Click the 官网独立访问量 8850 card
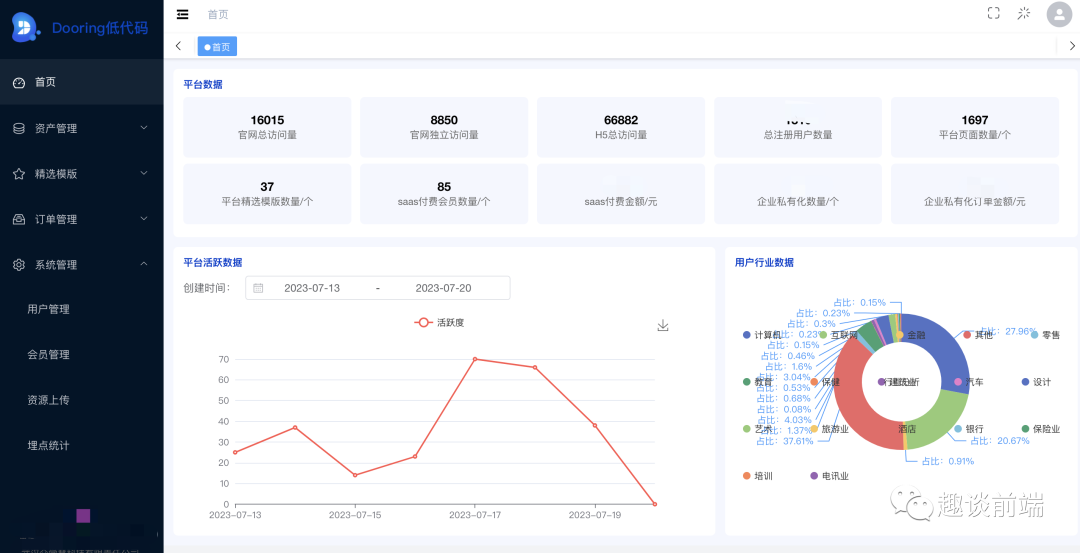The image size is (1080, 553). coord(444,127)
